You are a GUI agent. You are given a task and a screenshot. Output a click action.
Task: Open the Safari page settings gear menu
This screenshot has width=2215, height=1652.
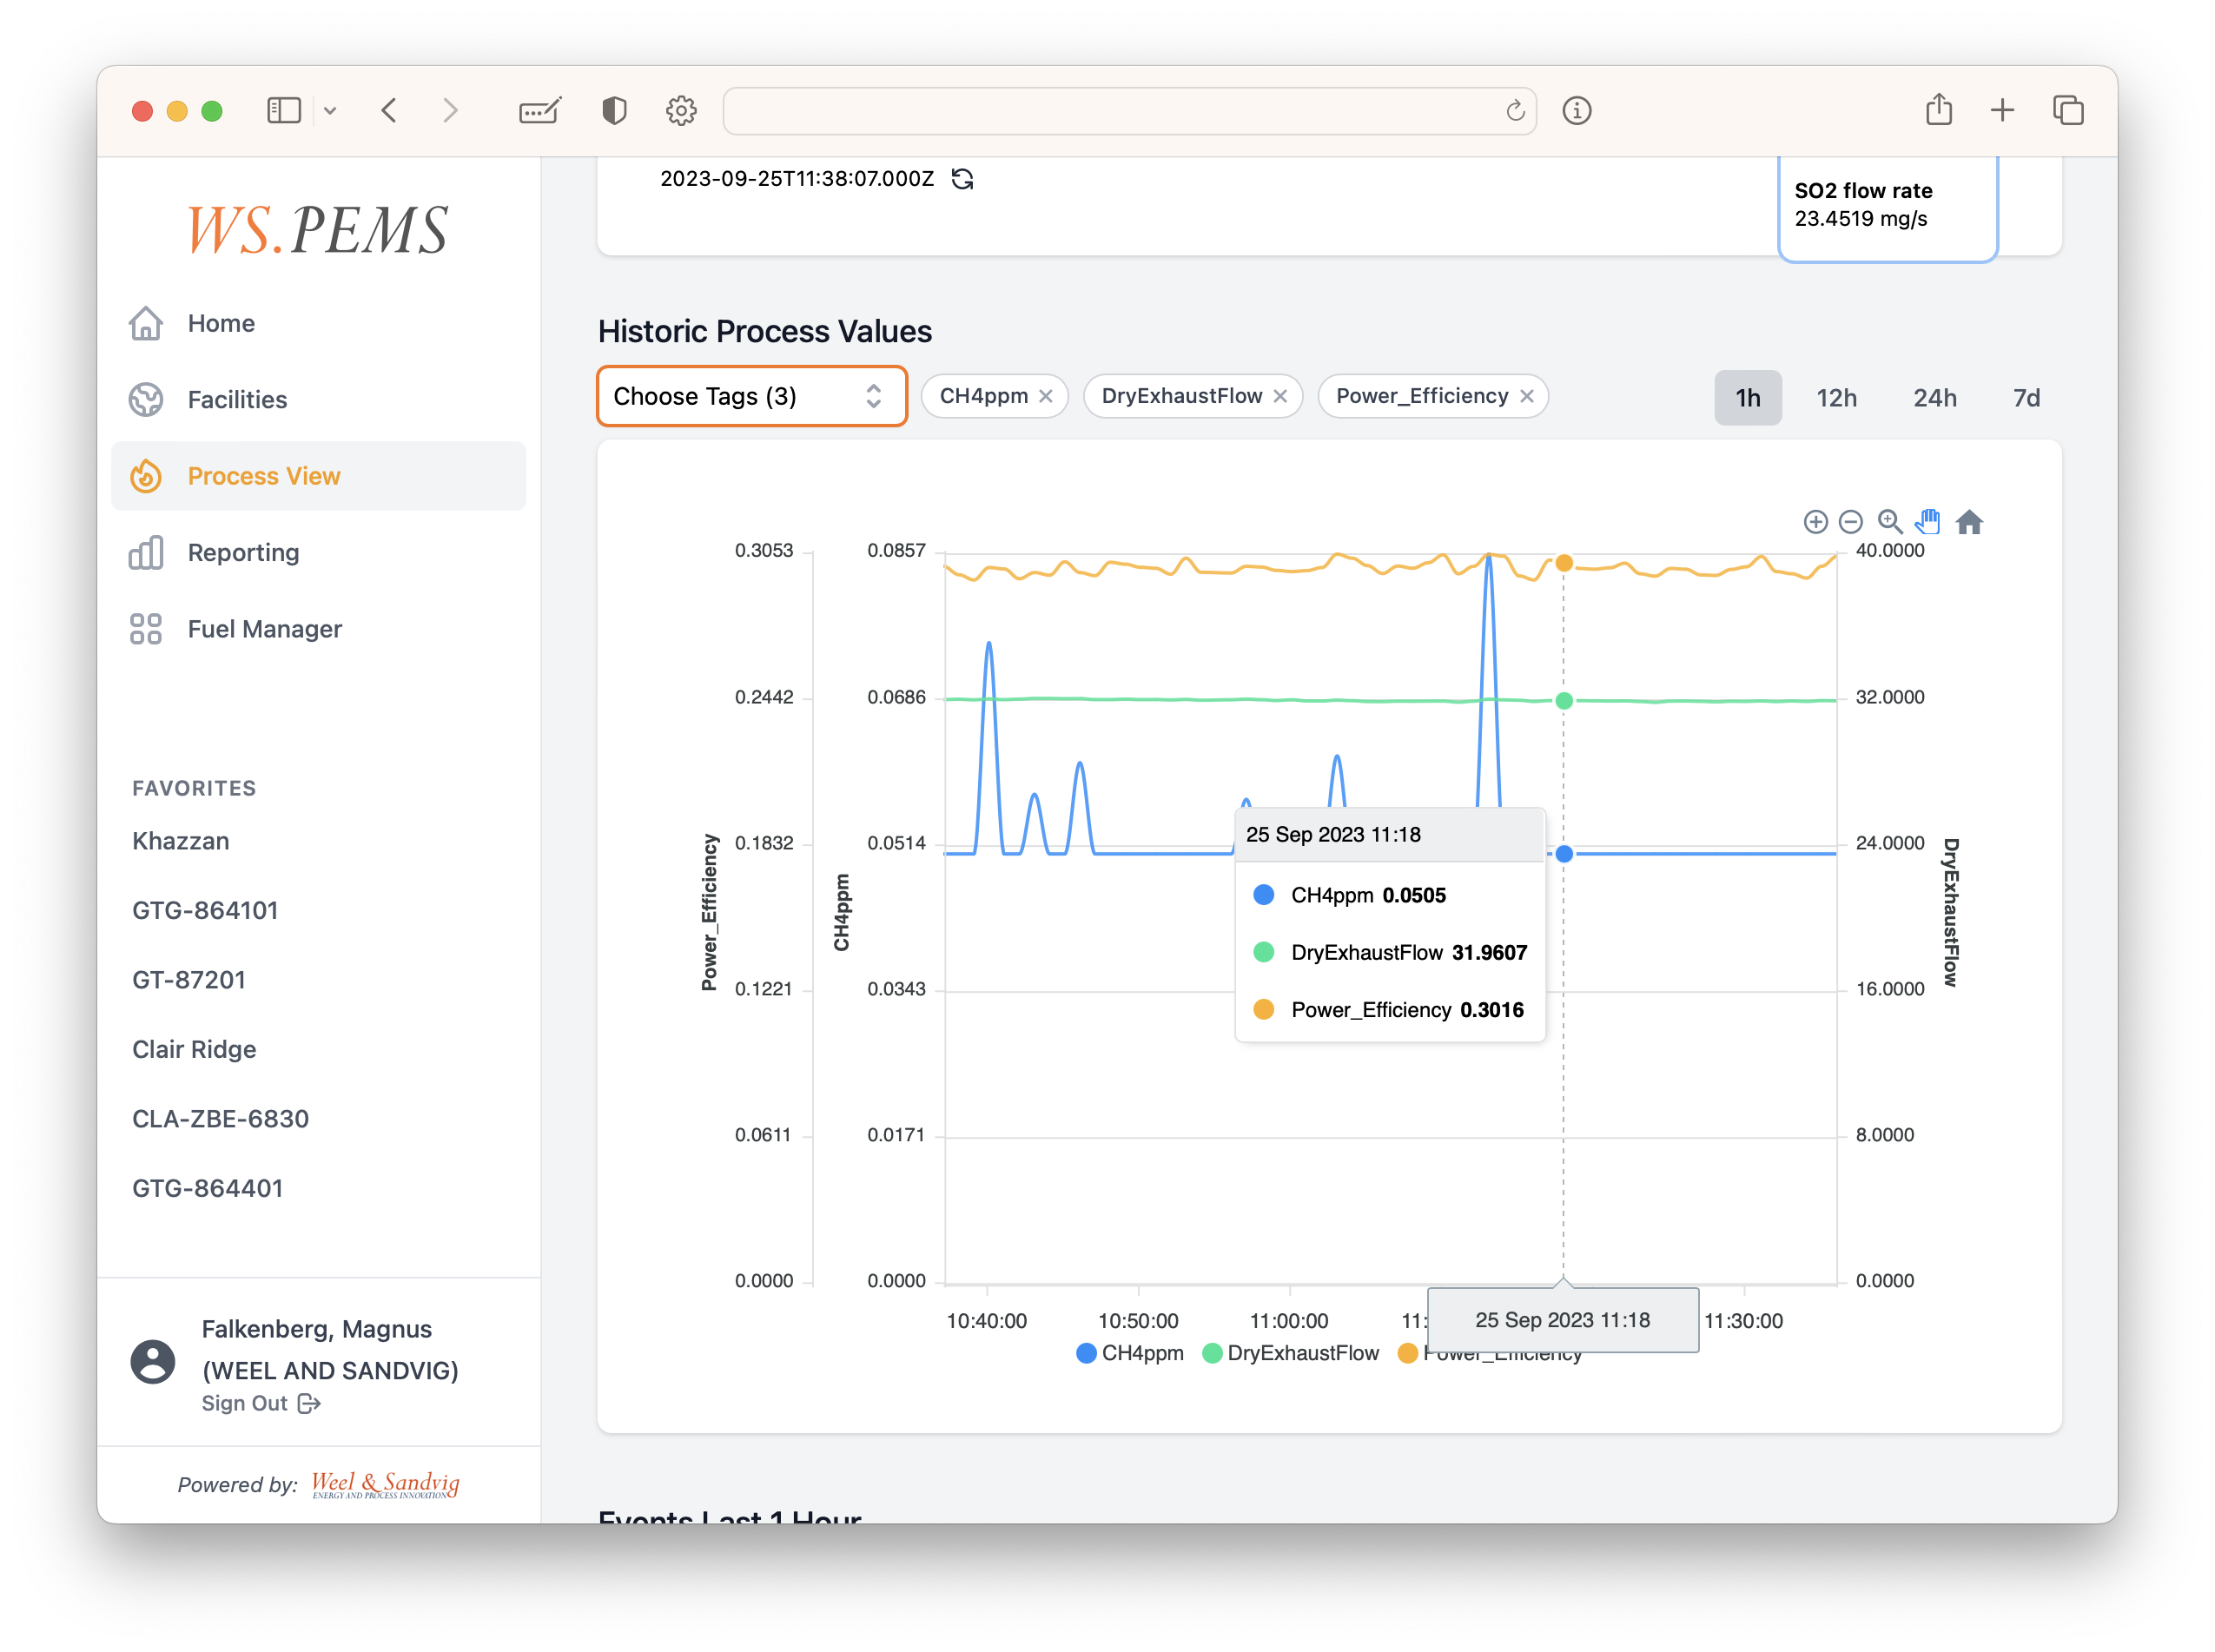[x=681, y=110]
